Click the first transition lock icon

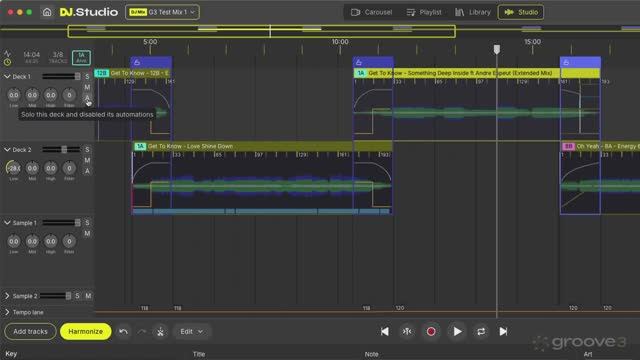click(137, 62)
